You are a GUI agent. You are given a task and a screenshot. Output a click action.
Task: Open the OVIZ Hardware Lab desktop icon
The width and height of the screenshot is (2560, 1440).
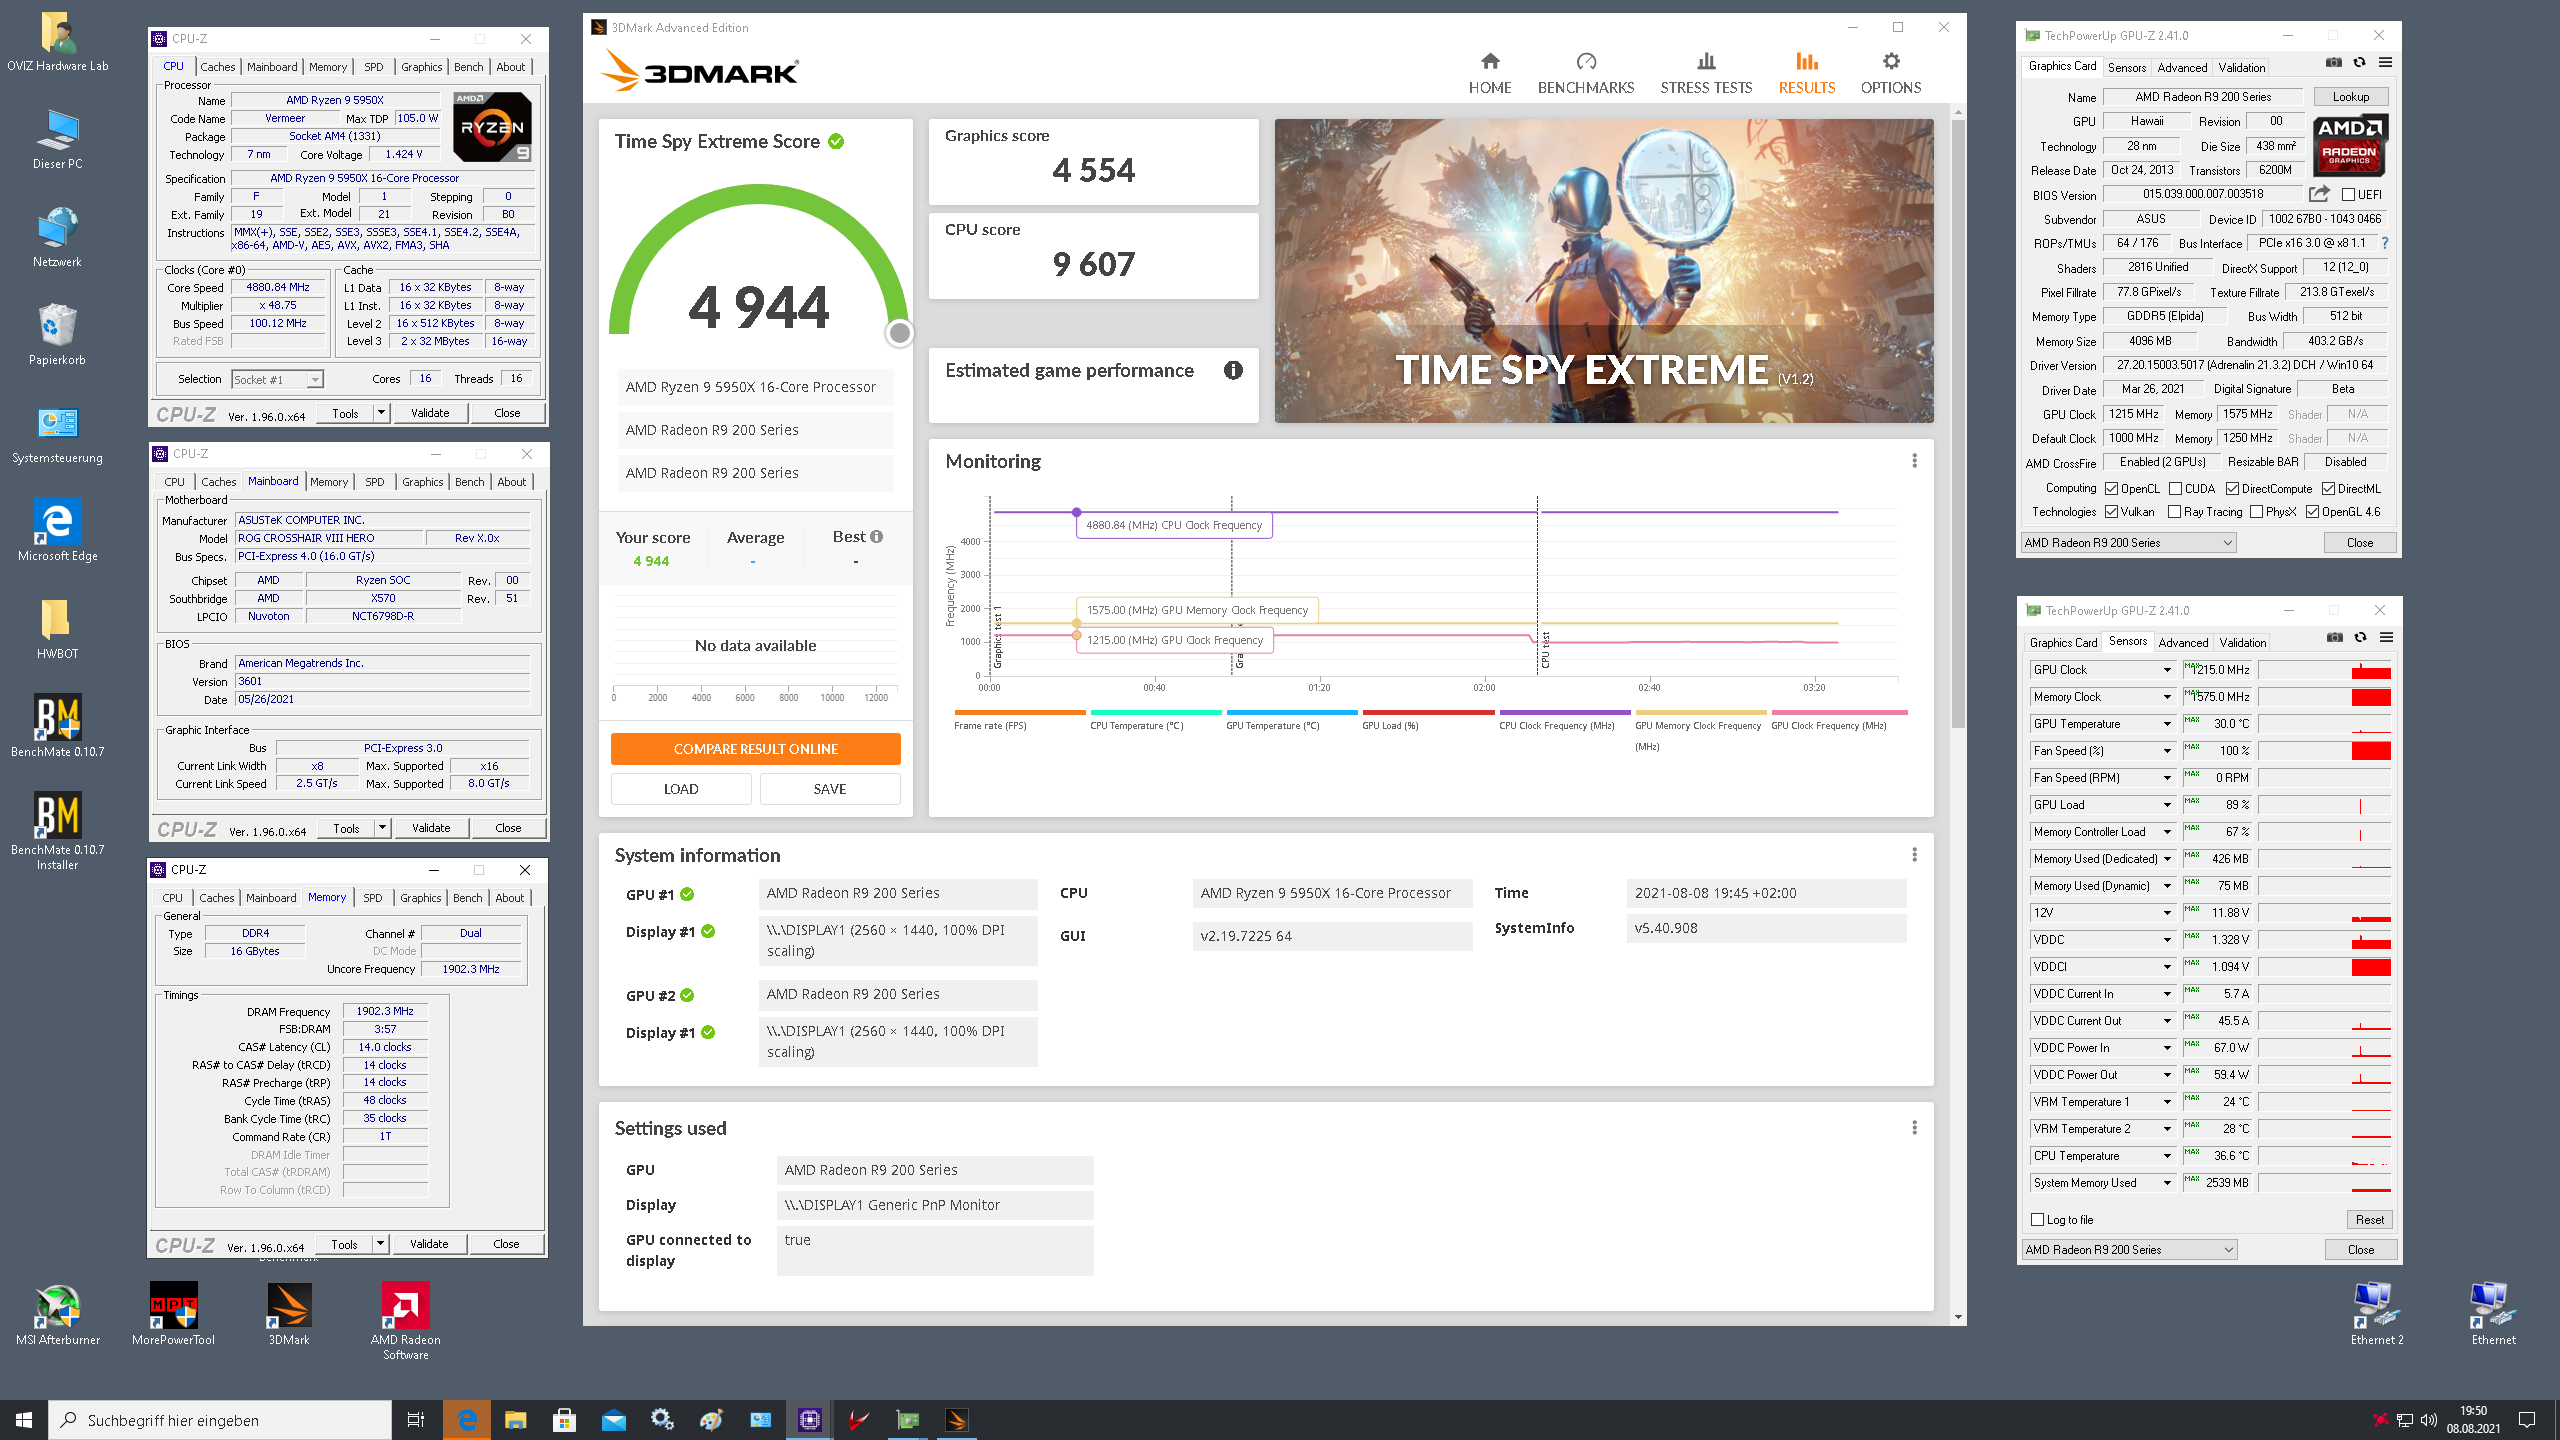click(57, 42)
